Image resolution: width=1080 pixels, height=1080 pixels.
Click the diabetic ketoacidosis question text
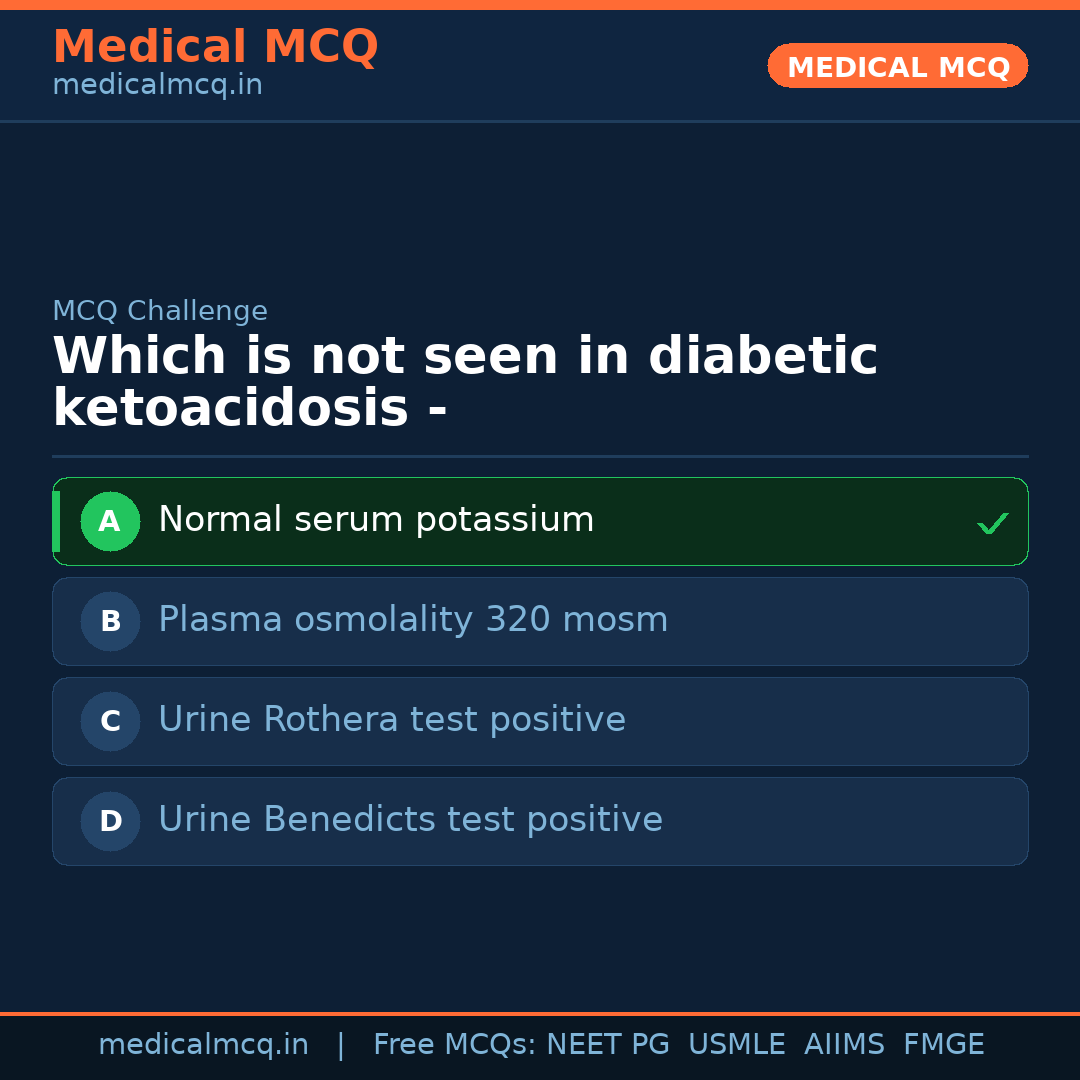coord(464,382)
